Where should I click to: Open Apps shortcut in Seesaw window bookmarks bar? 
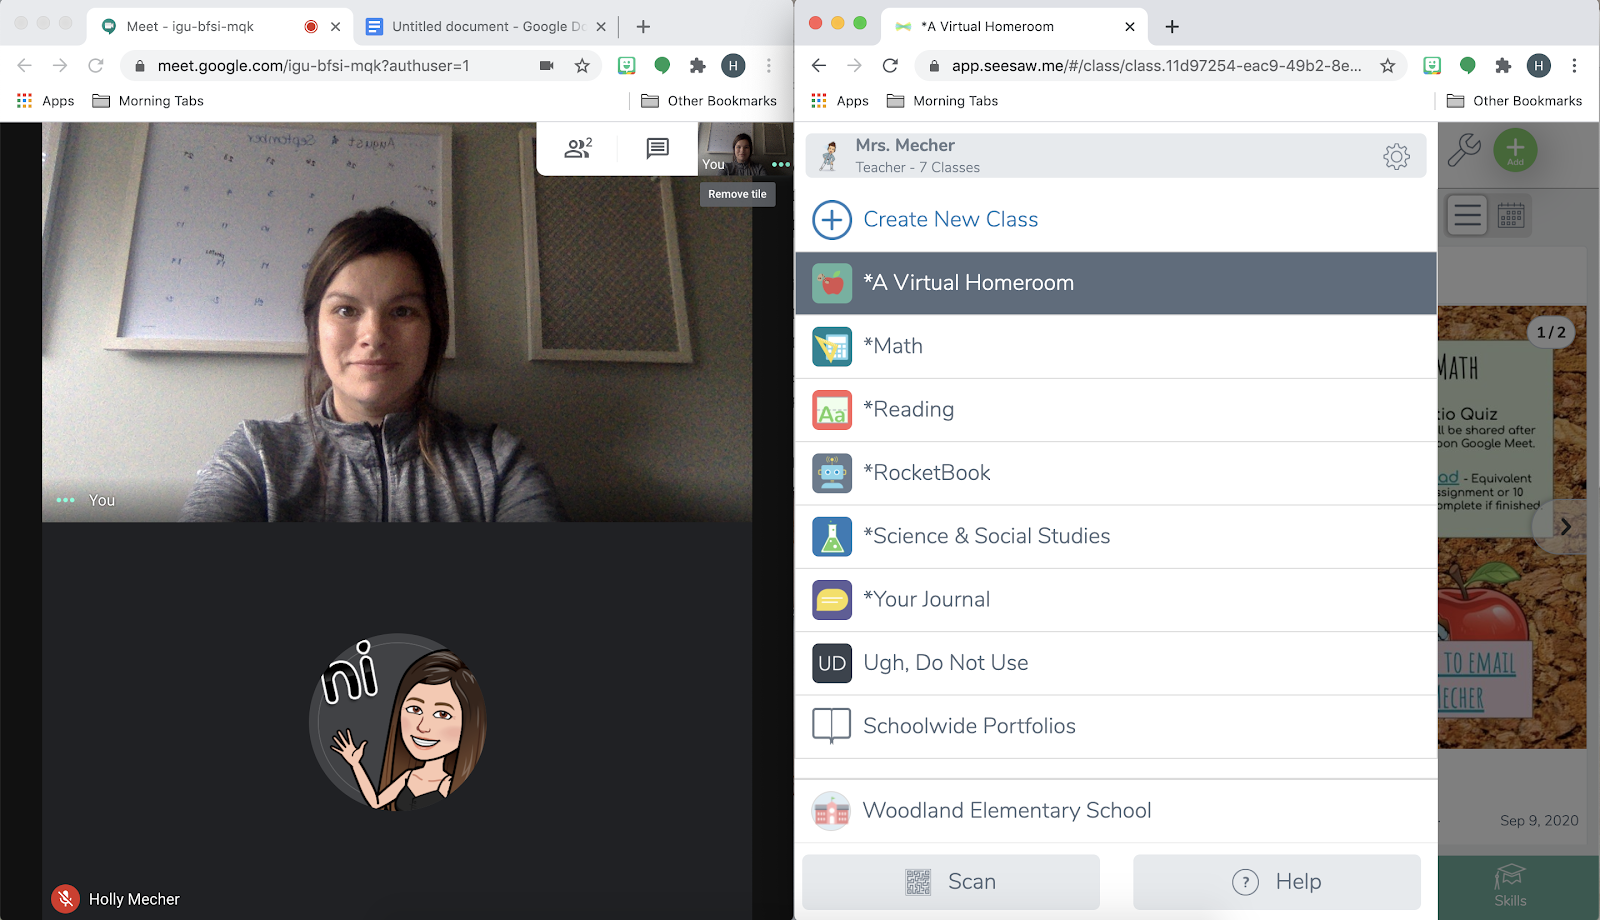tap(841, 101)
